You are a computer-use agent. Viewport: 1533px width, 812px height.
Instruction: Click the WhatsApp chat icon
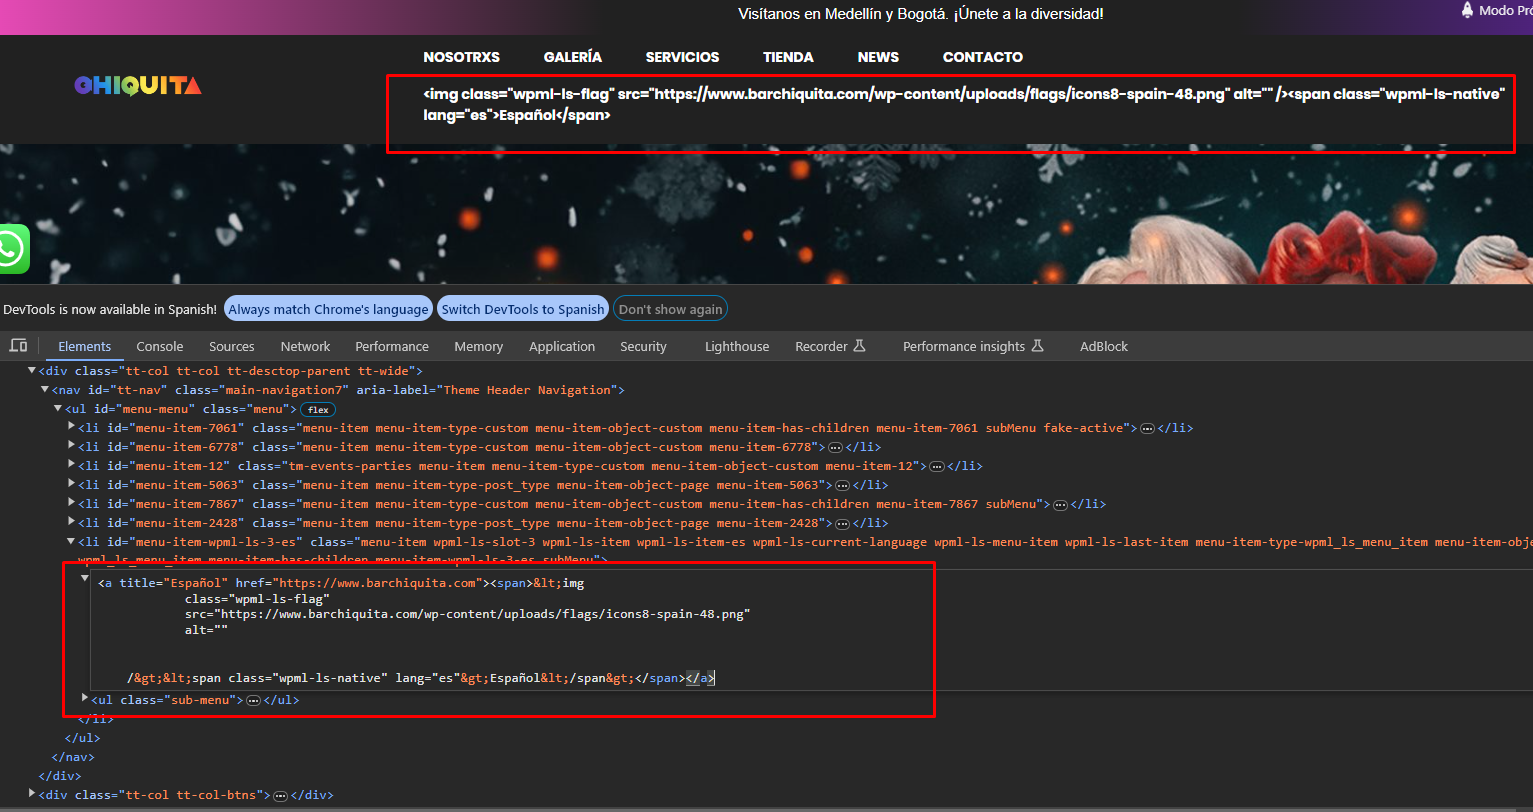[13, 249]
